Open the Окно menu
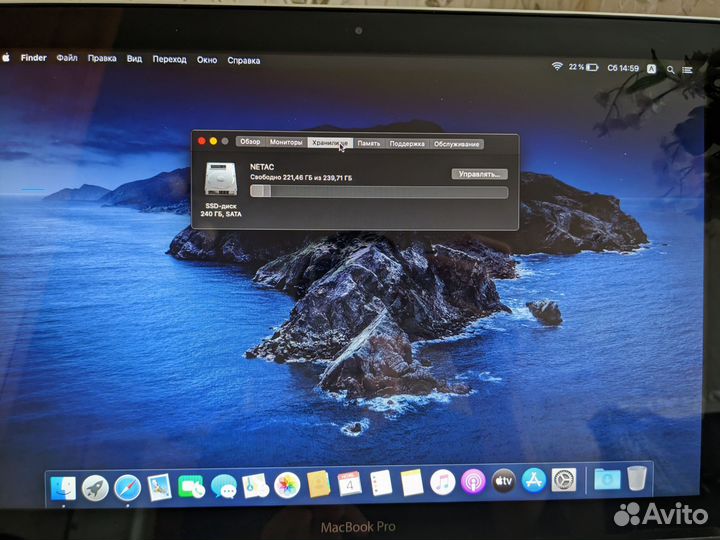The image size is (720, 540). (x=207, y=60)
